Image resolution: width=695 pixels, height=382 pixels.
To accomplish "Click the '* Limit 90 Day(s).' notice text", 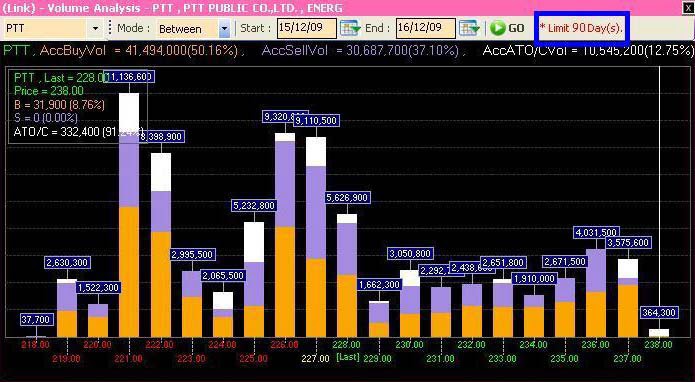I will point(581,28).
